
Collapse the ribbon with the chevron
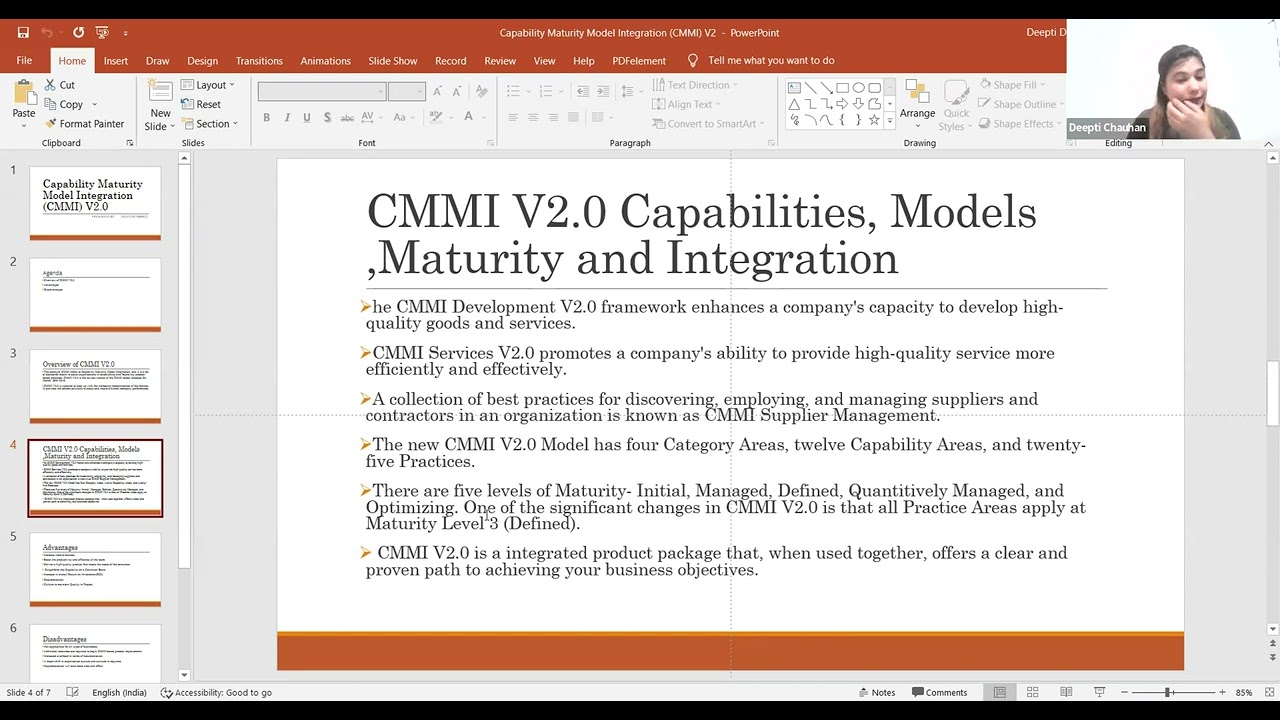[1269, 144]
